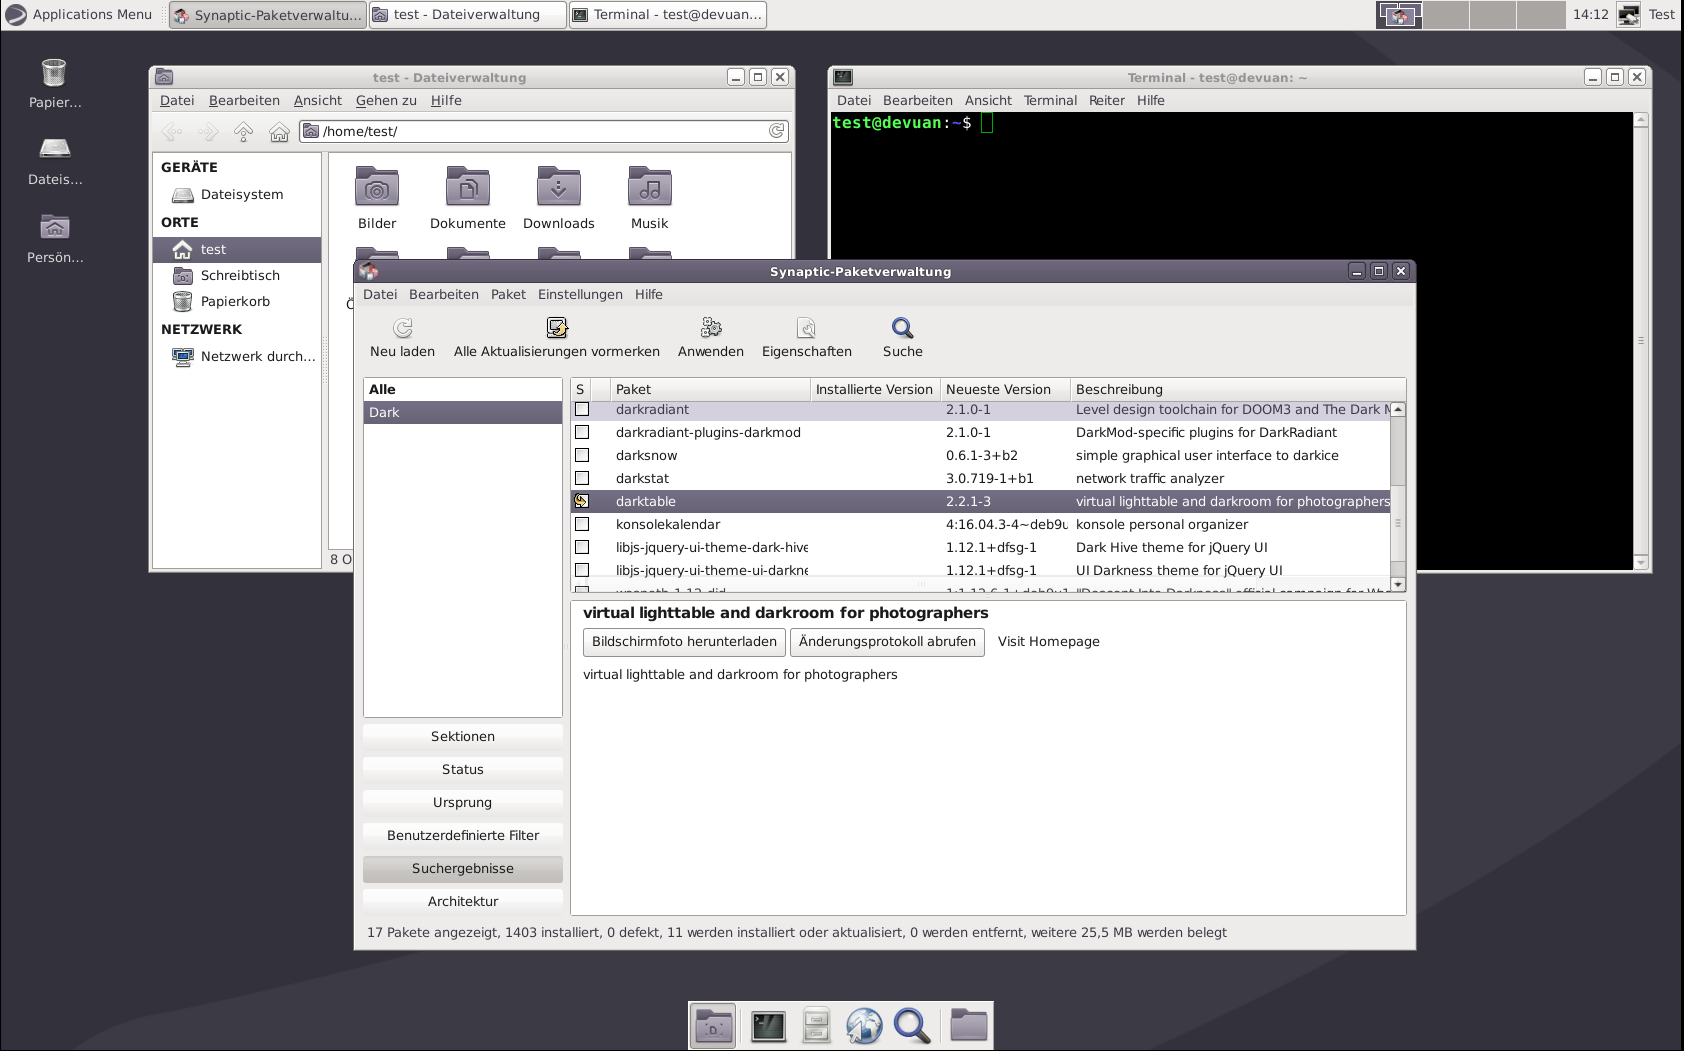Open the Reiter menu in terminal

[1106, 100]
